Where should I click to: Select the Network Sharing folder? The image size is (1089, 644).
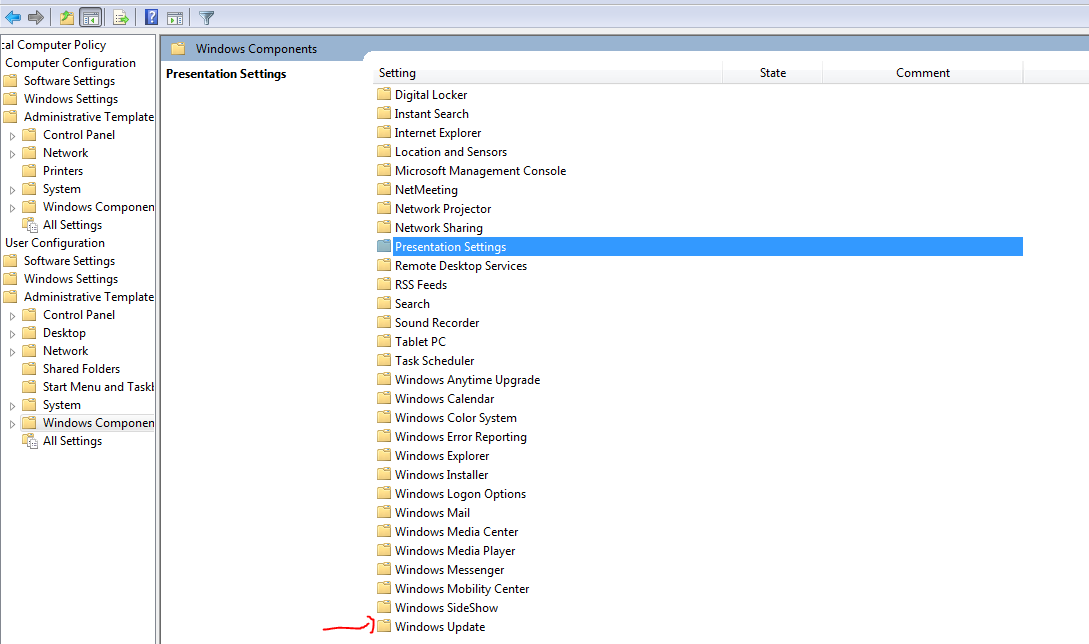click(438, 228)
